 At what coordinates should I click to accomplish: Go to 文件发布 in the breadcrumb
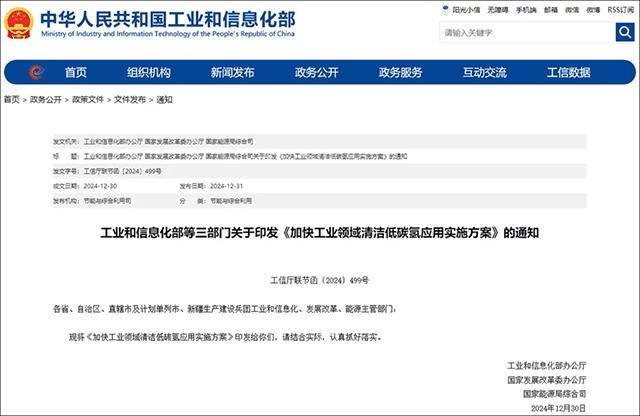(130, 99)
